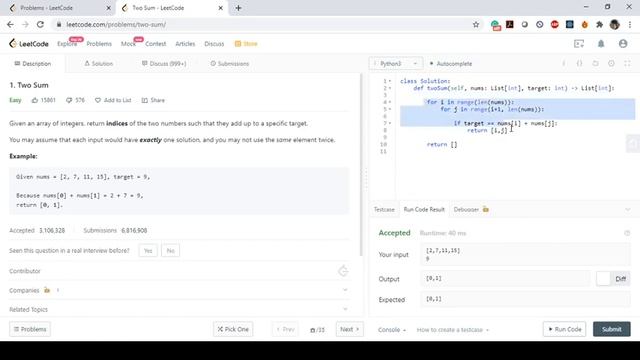Collapse the code fold arrow on line 1

(390, 81)
